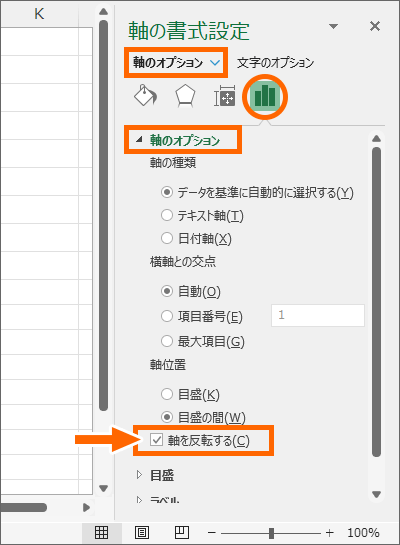
Task: Expand the 目盛 section
Action: point(139,474)
